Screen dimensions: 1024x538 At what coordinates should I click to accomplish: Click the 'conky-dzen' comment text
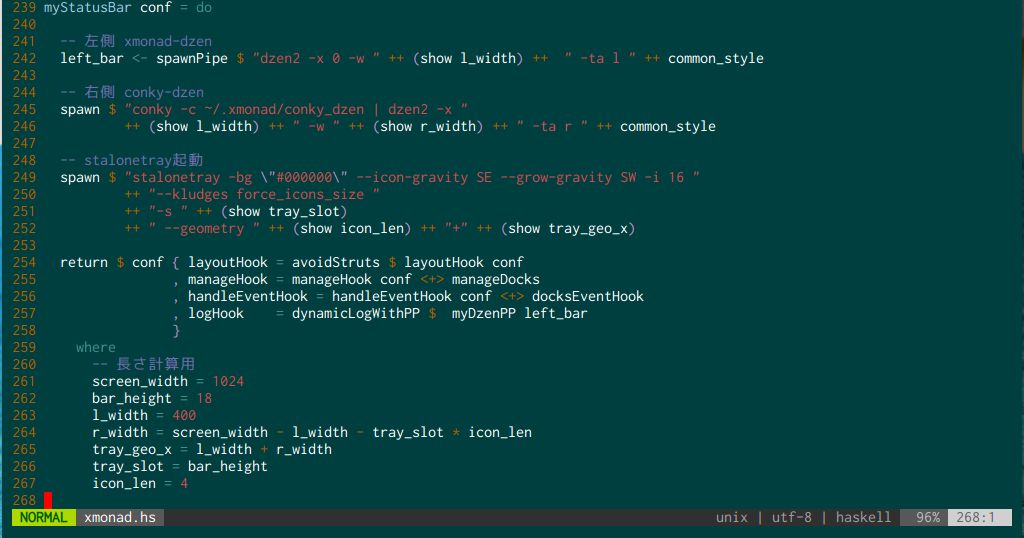164,93
